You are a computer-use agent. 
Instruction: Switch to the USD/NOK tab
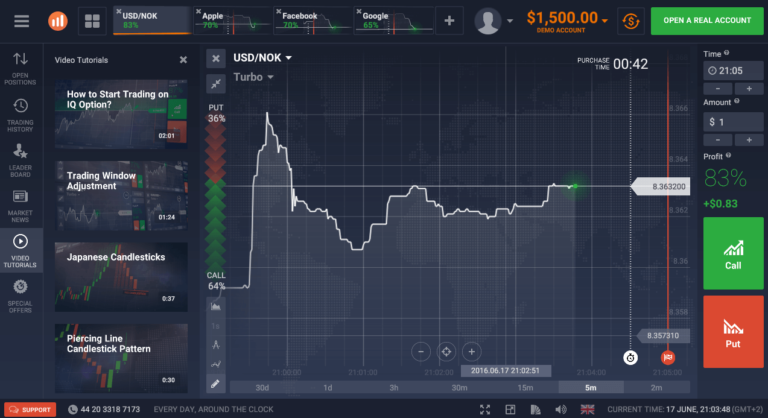153,21
